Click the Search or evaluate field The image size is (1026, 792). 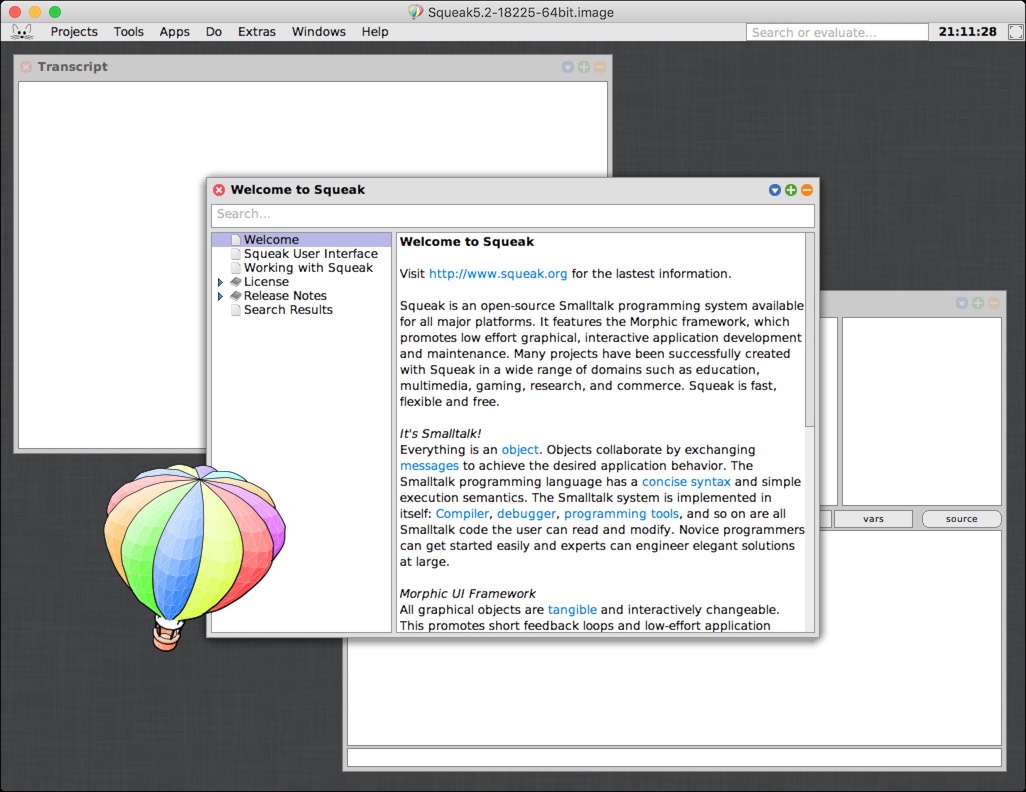(x=836, y=32)
